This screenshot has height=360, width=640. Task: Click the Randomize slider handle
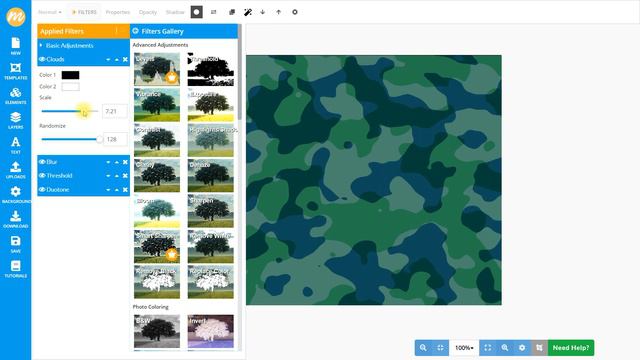tap(99, 139)
